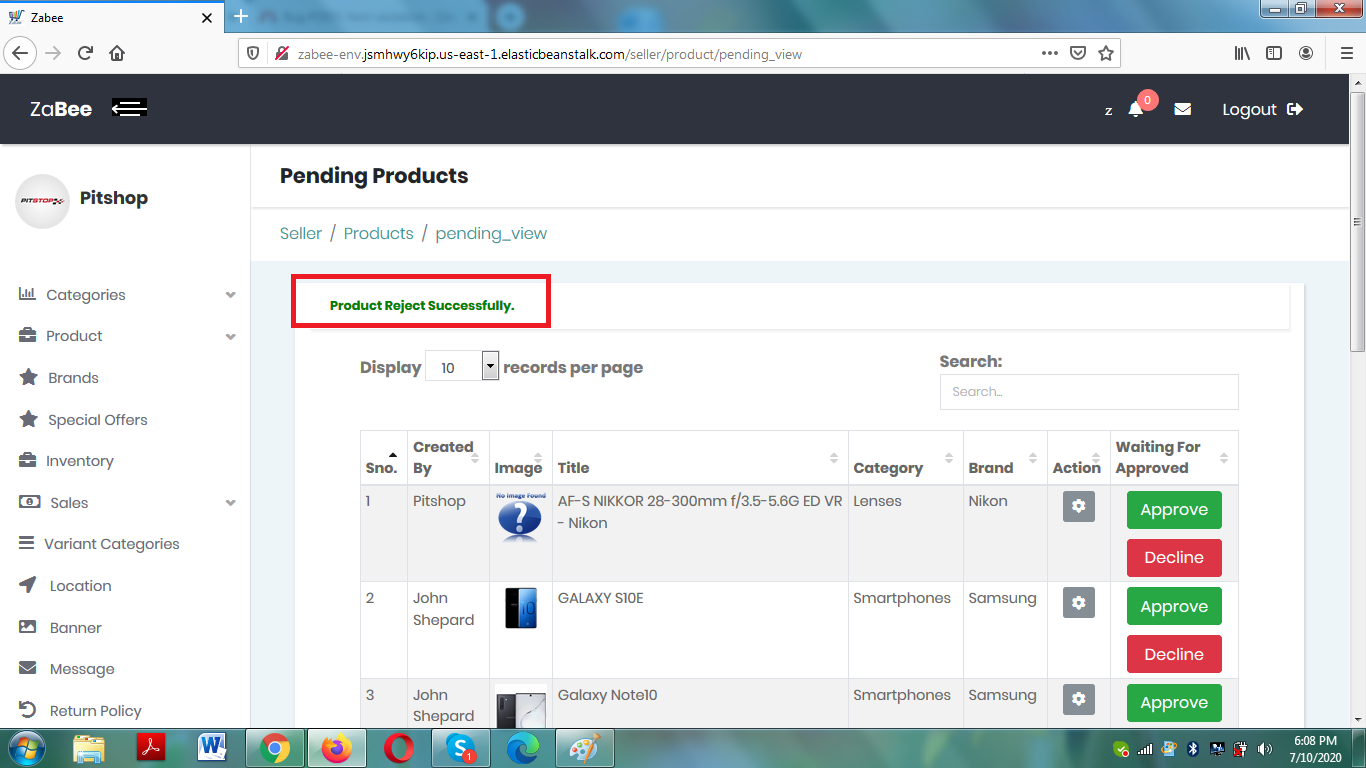Image resolution: width=1366 pixels, height=768 pixels.
Task: Open Microsoft Word from the taskbar
Action: click(212, 748)
